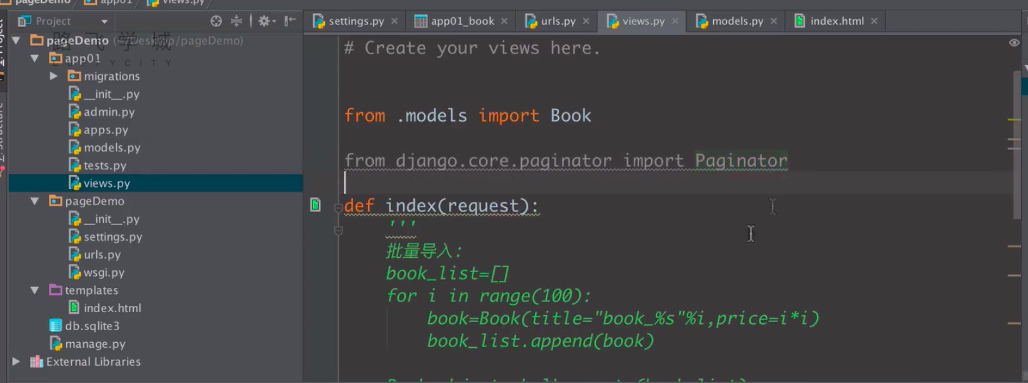This screenshot has height=383, width=1028.
Task: Collapse the inner pageDemo package folder
Action: point(35,201)
